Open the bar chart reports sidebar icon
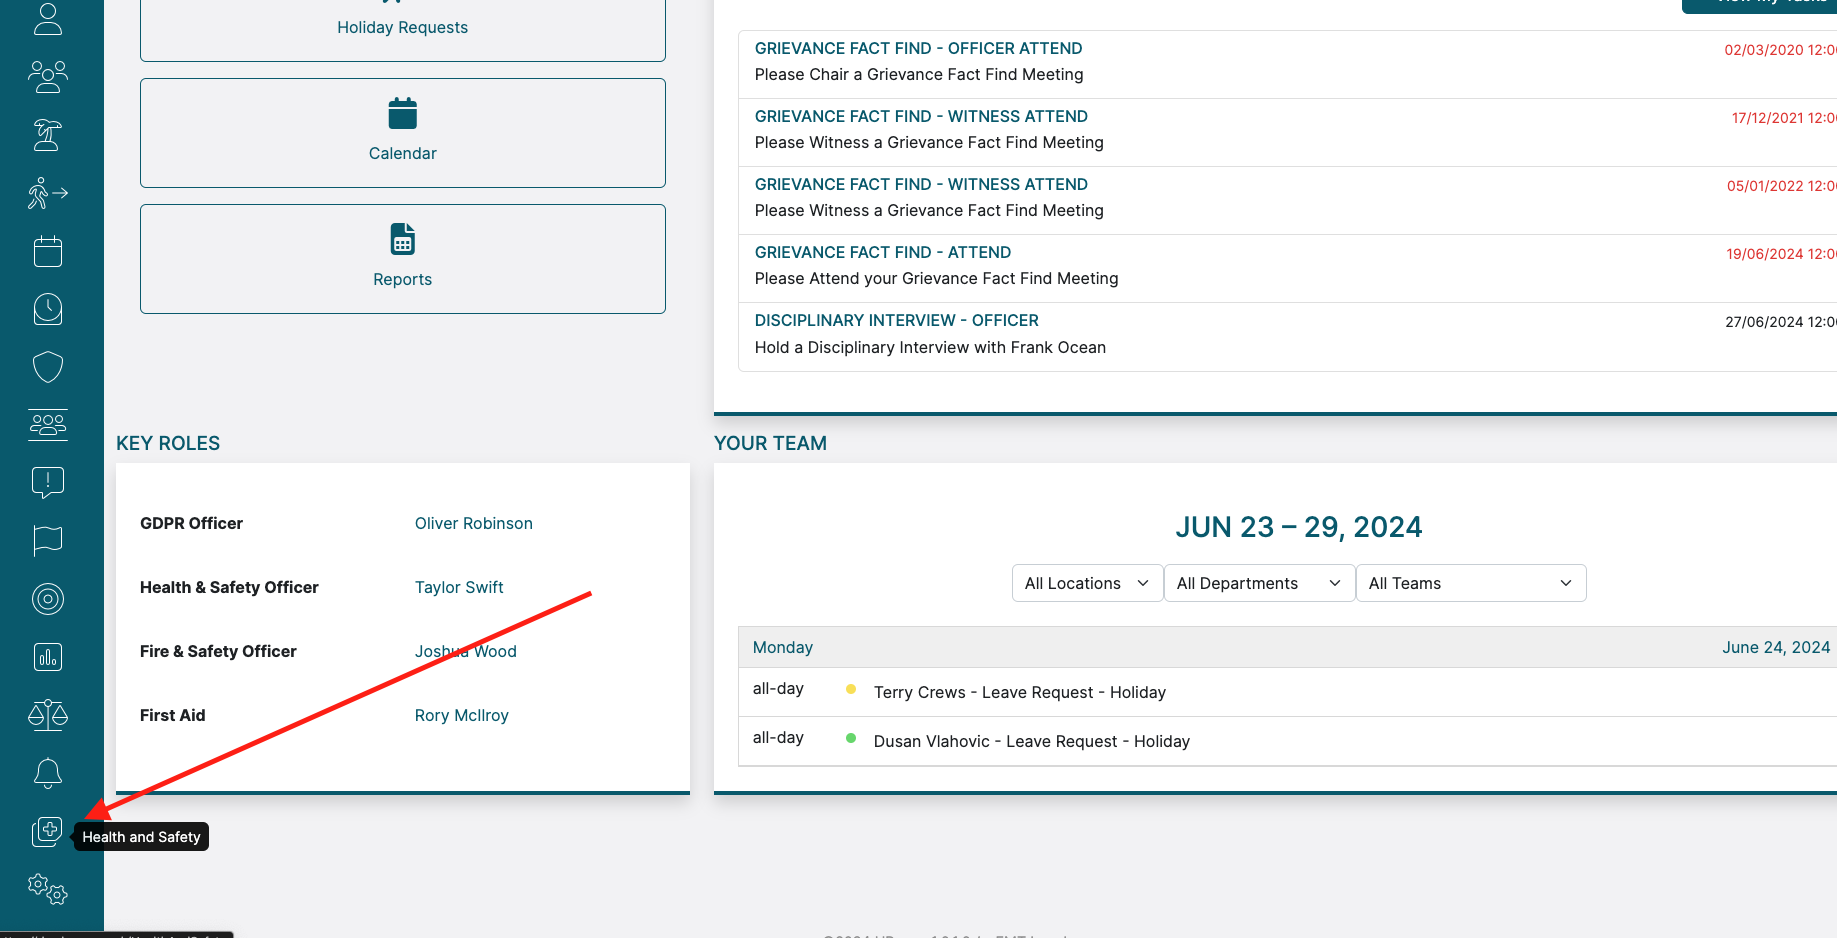The height and width of the screenshot is (938, 1837). click(x=47, y=657)
